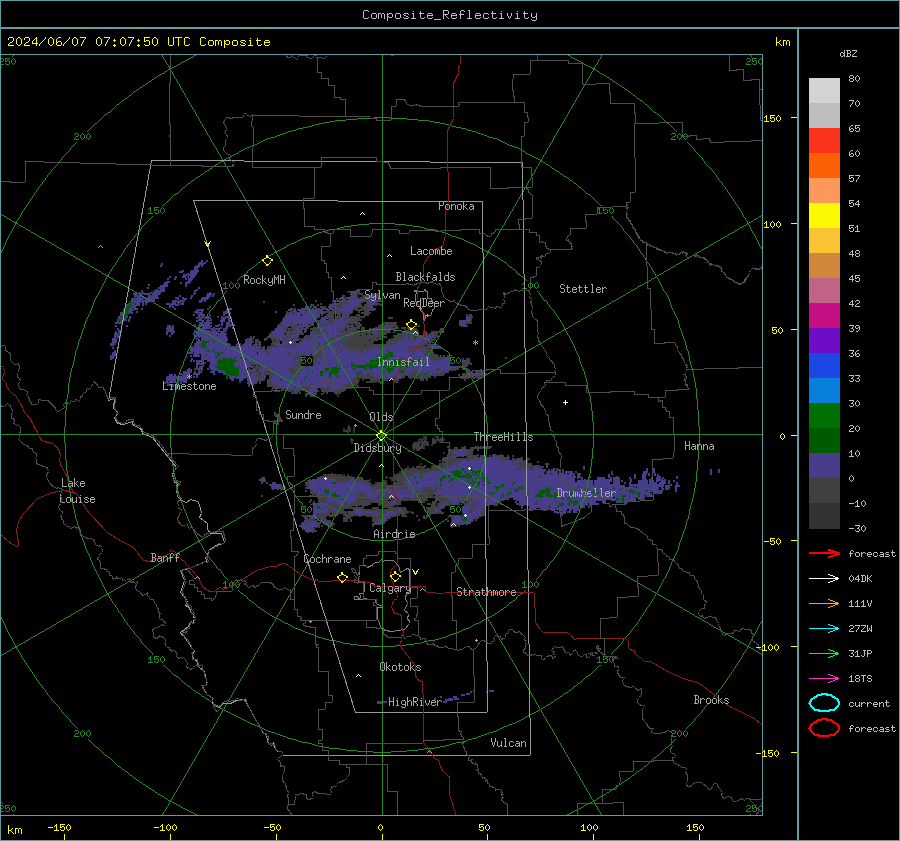Screen dimensions: 900x841
Task: Click the Lake Louise label
Action: click(77, 491)
